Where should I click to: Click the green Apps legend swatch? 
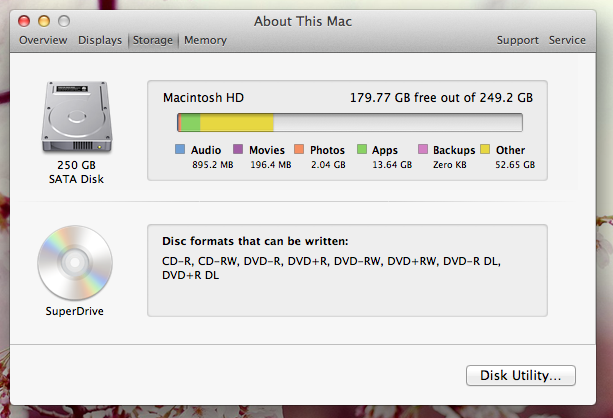(362, 149)
